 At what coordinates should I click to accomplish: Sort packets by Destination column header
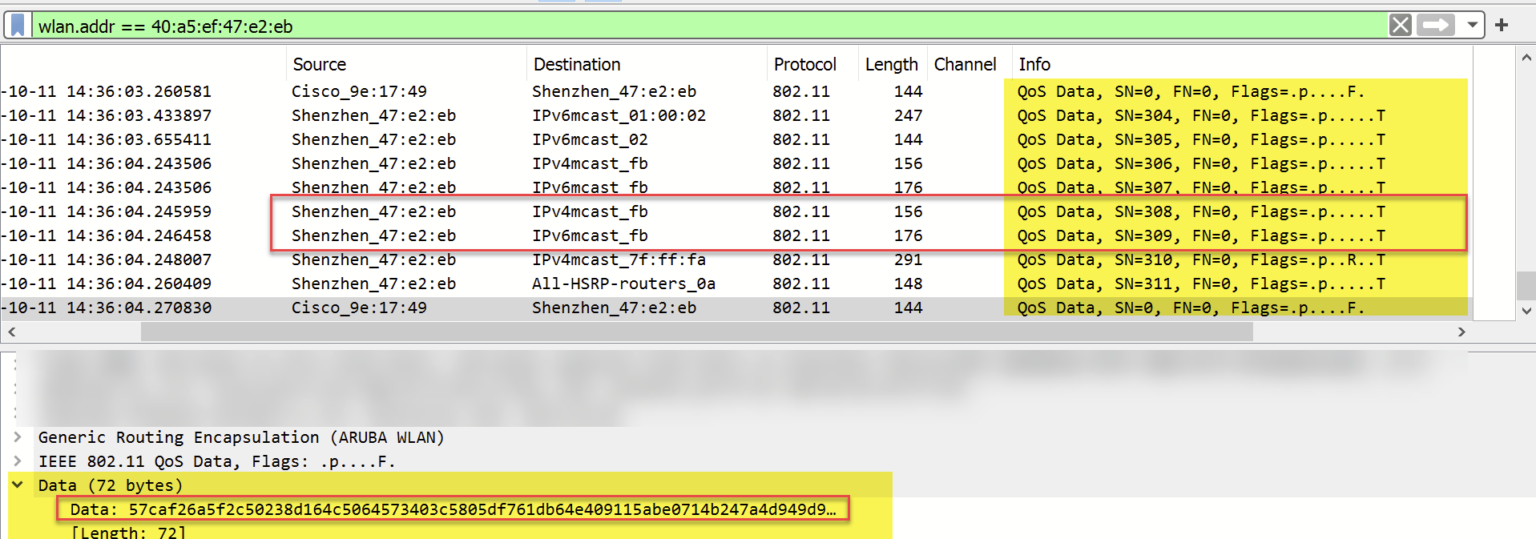coord(577,64)
